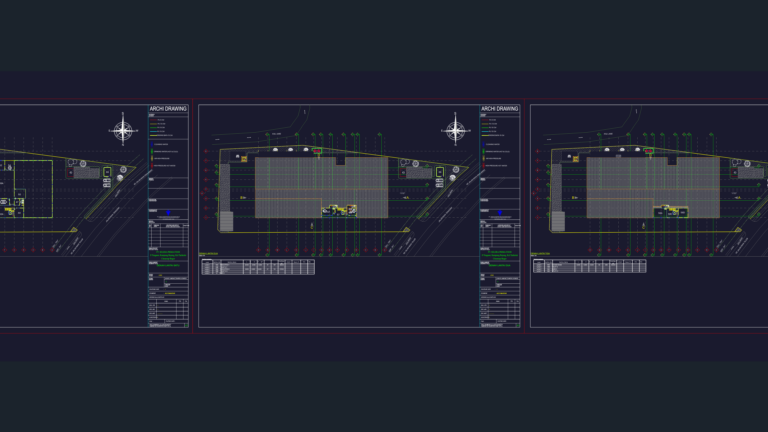Select the hatched main building on the middle sheet
The image size is (768, 432).
click(x=321, y=187)
